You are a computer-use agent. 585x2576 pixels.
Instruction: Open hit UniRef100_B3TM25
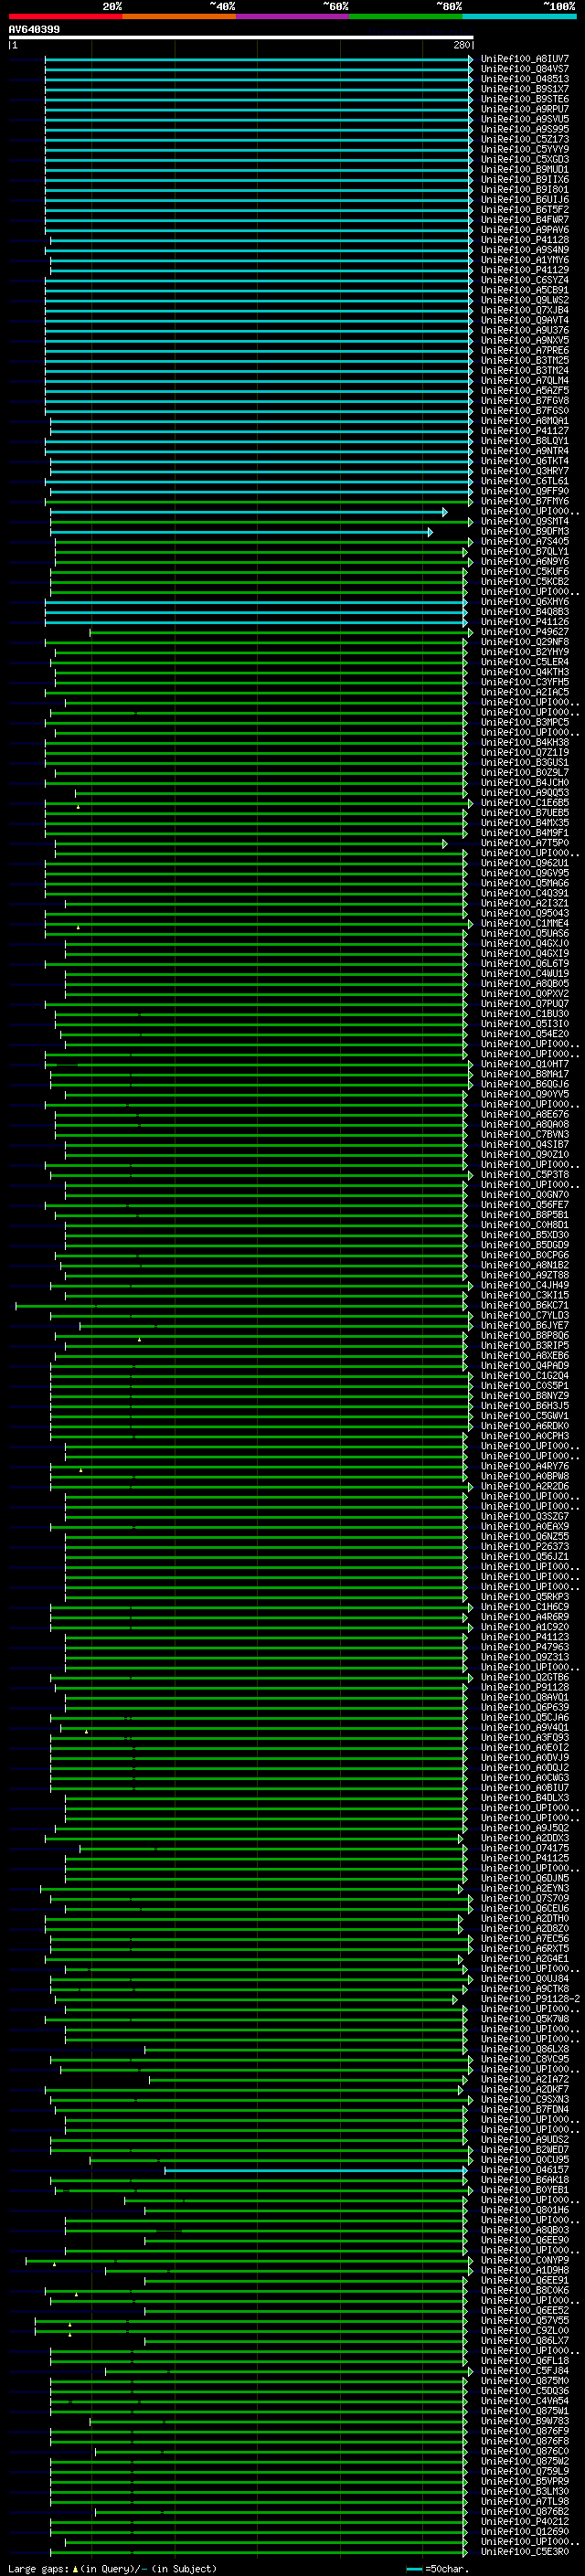point(525,360)
